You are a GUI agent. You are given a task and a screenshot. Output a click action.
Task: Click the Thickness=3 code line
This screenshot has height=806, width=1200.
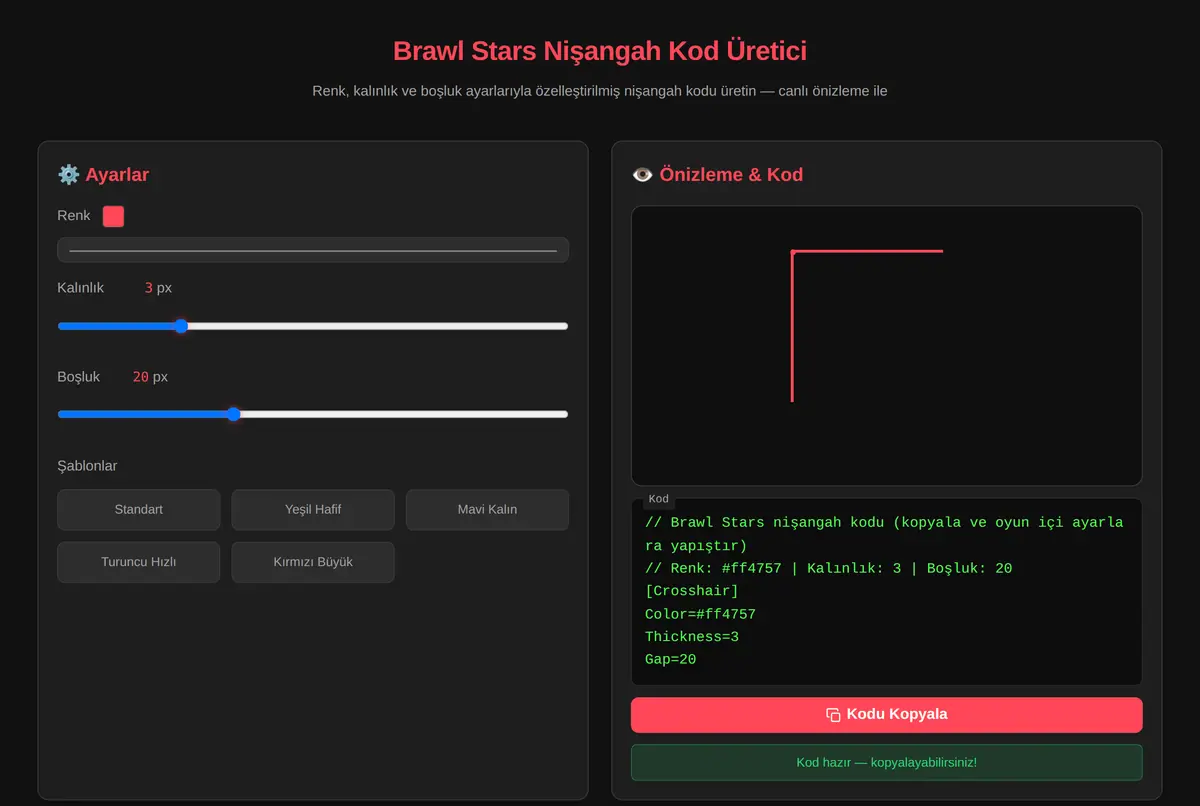[x=692, y=637]
